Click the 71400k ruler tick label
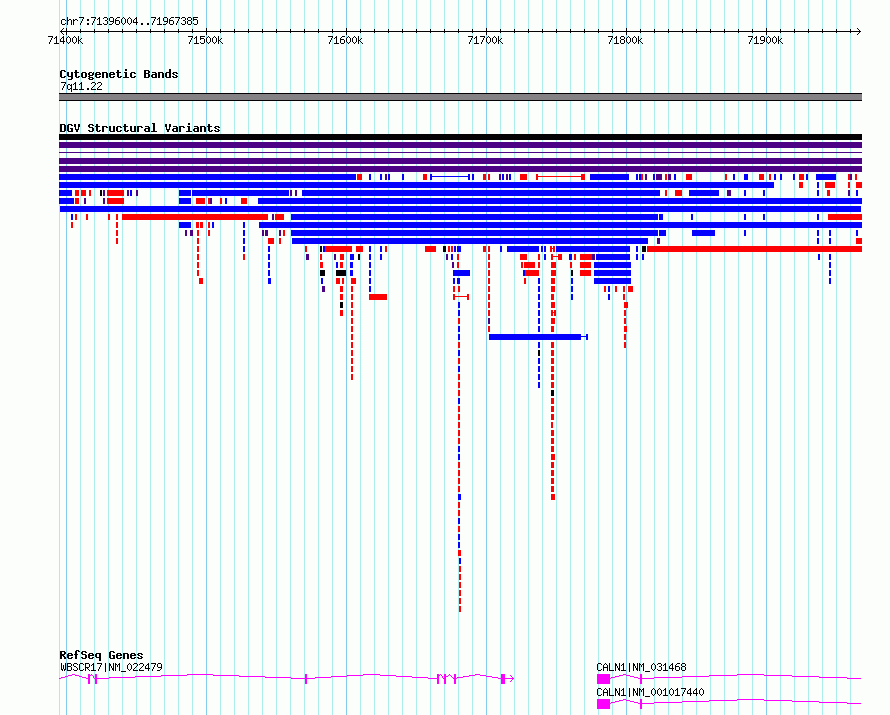 65,40
